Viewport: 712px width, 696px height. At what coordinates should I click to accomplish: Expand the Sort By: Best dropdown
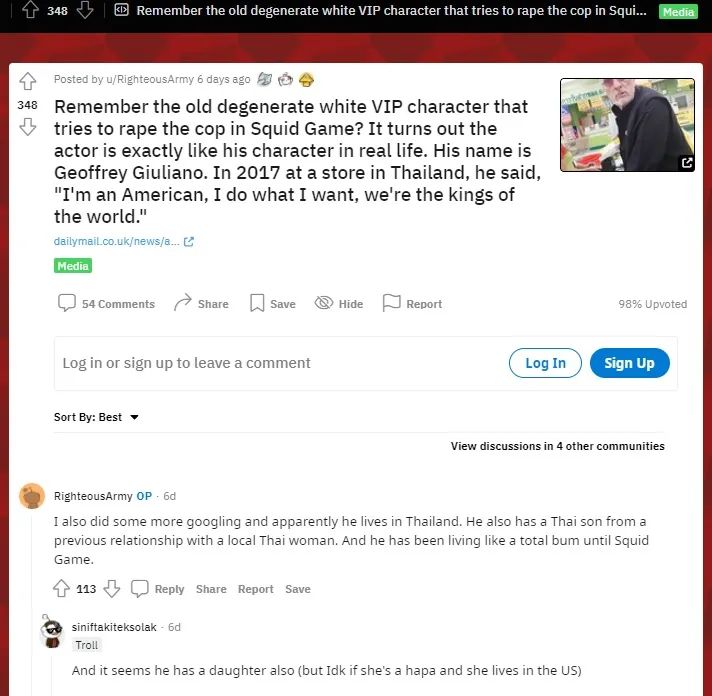[x=96, y=417]
